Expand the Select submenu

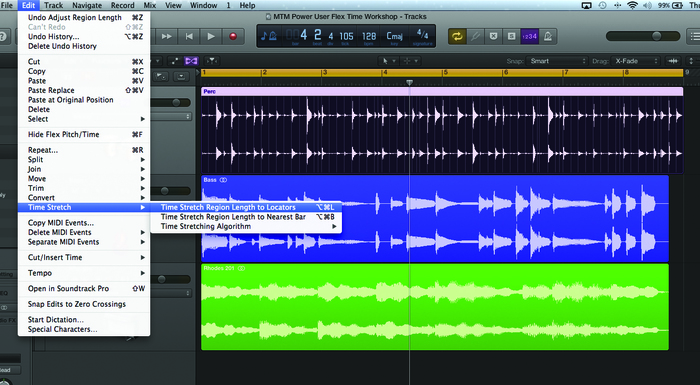[84, 119]
